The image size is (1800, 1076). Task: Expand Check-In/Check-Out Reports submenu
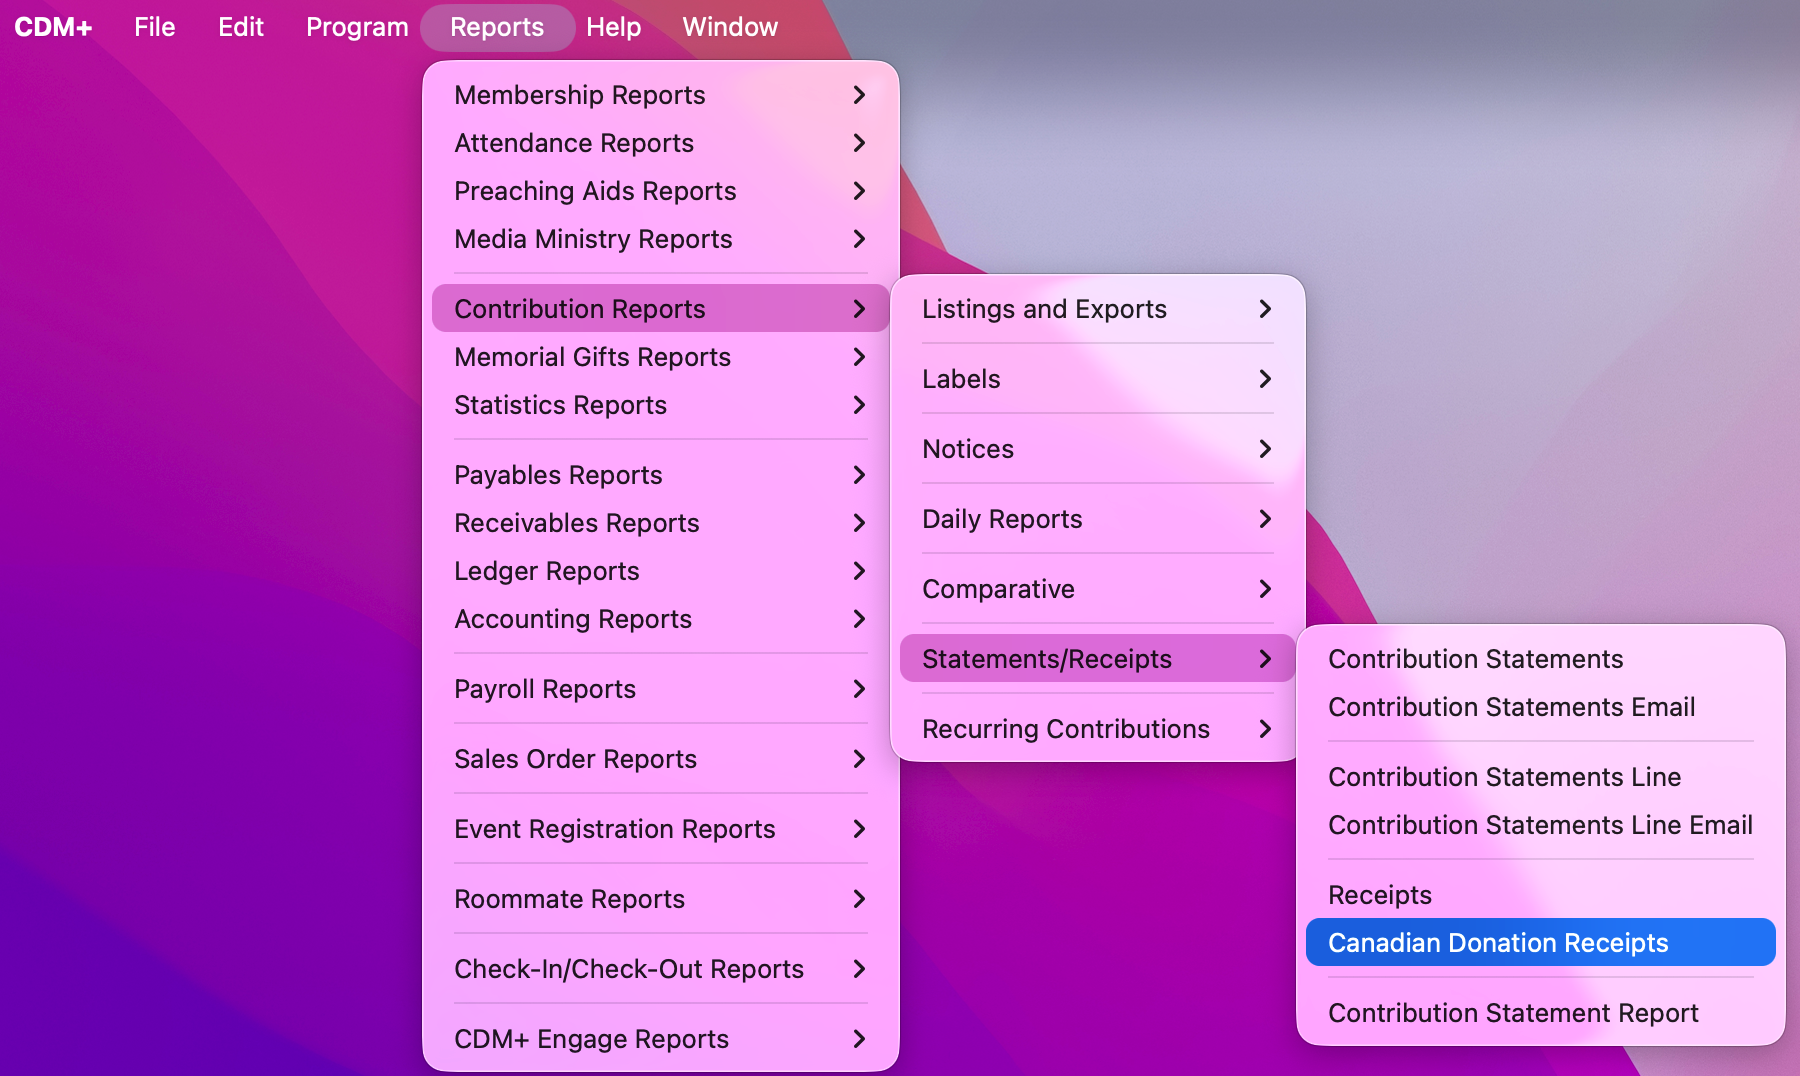[x=660, y=969]
